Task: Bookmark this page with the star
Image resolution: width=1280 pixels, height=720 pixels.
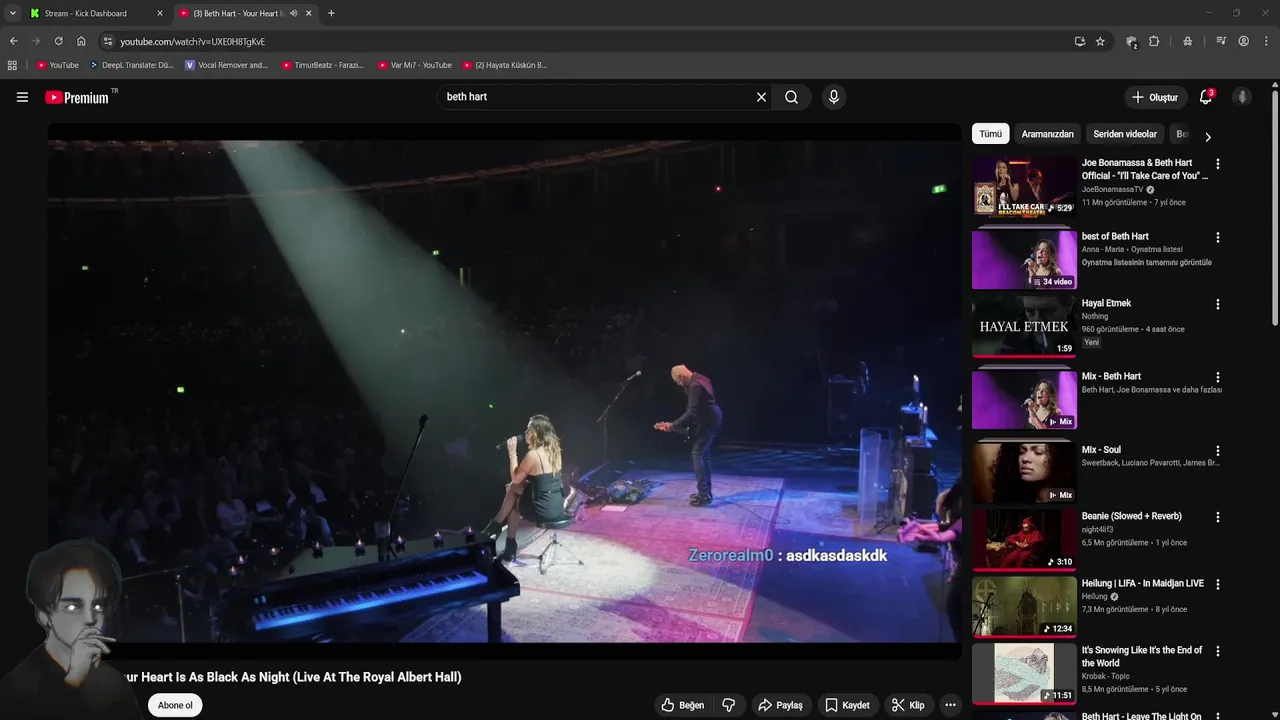Action: 1100,41
